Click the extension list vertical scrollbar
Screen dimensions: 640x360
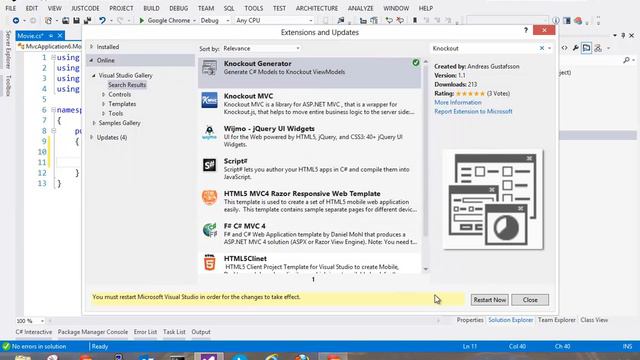pos(426,149)
